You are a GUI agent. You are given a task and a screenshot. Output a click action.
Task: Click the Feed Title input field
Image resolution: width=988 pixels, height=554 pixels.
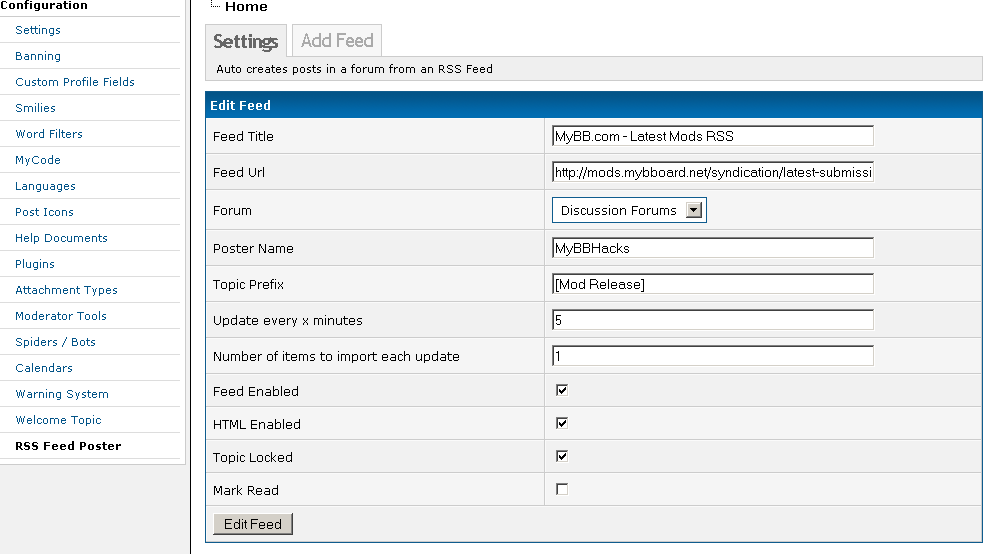coord(712,136)
